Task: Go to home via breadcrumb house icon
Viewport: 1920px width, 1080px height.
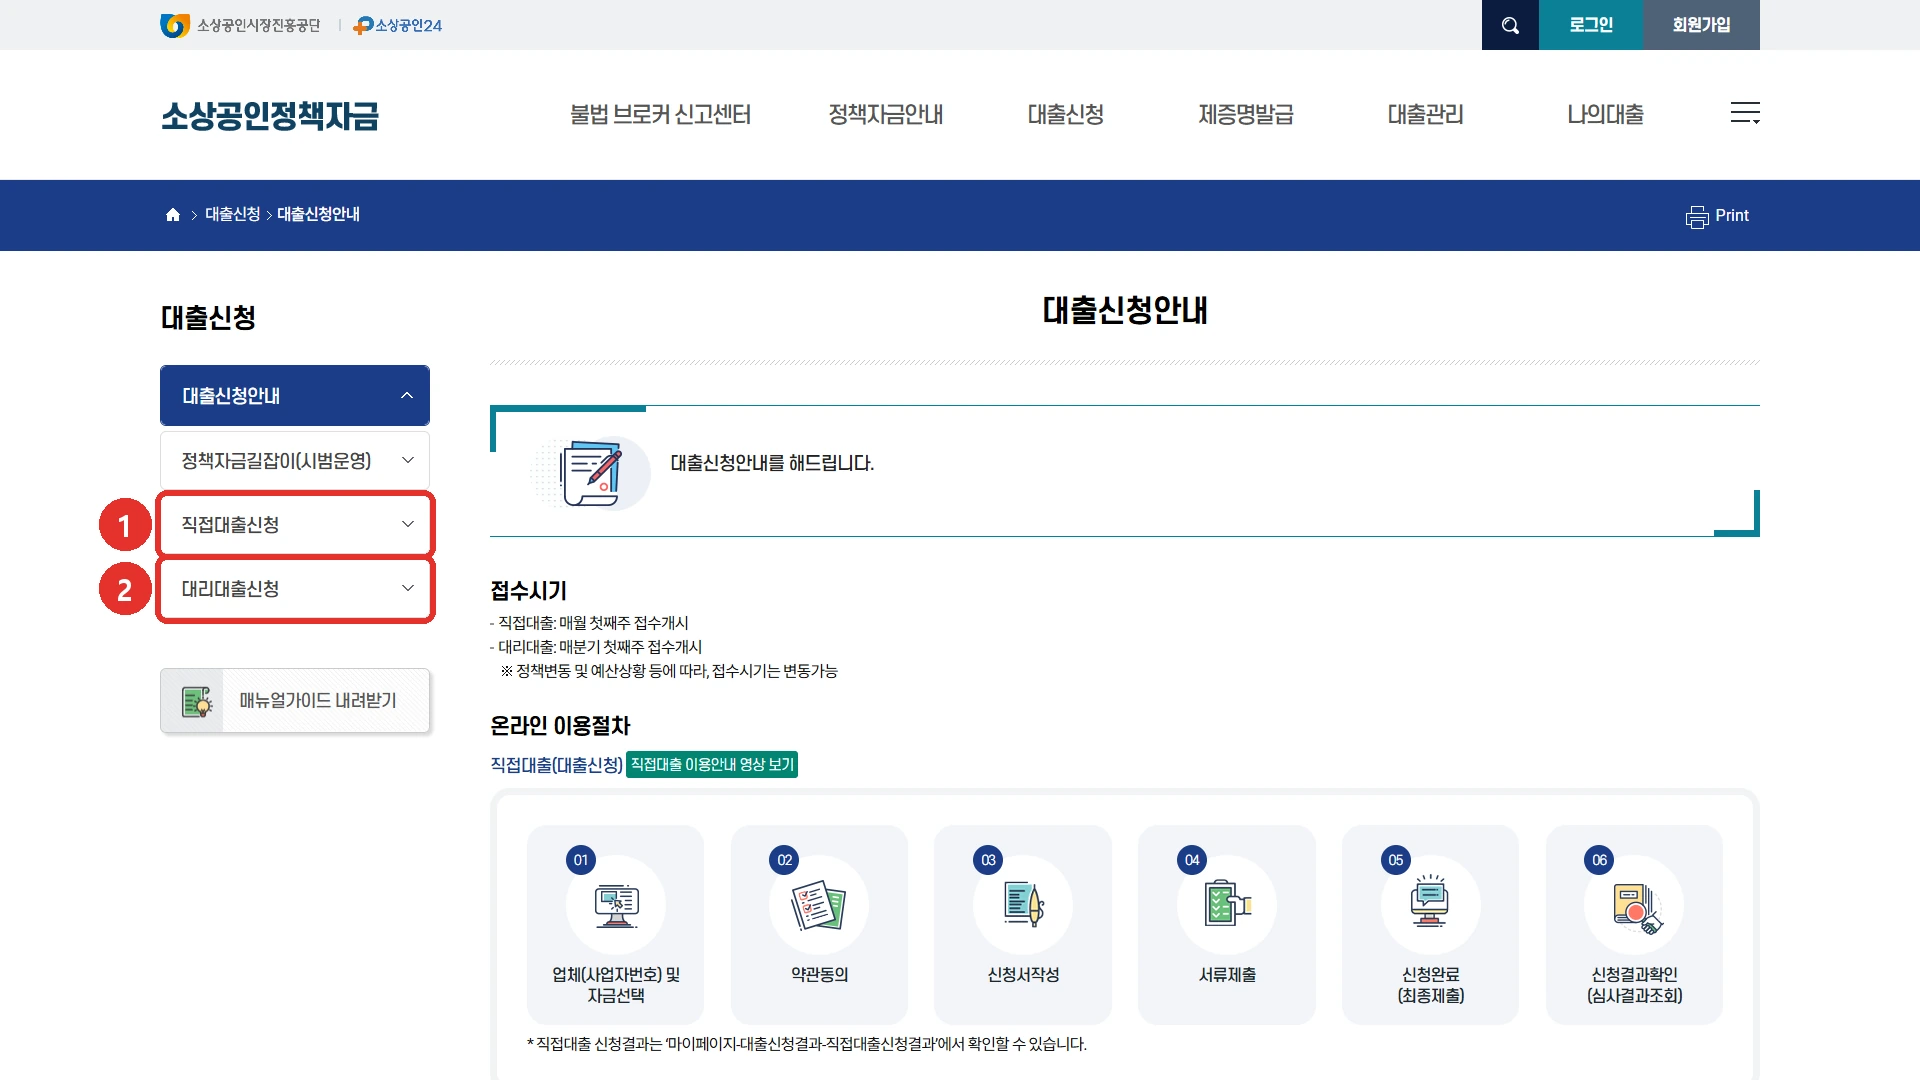Action: (x=173, y=215)
